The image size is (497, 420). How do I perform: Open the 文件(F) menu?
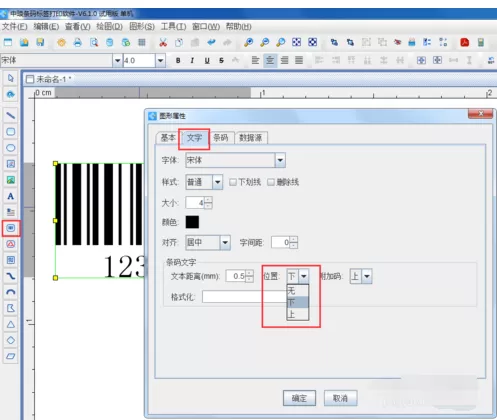pyautogui.click(x=15, y=26)
